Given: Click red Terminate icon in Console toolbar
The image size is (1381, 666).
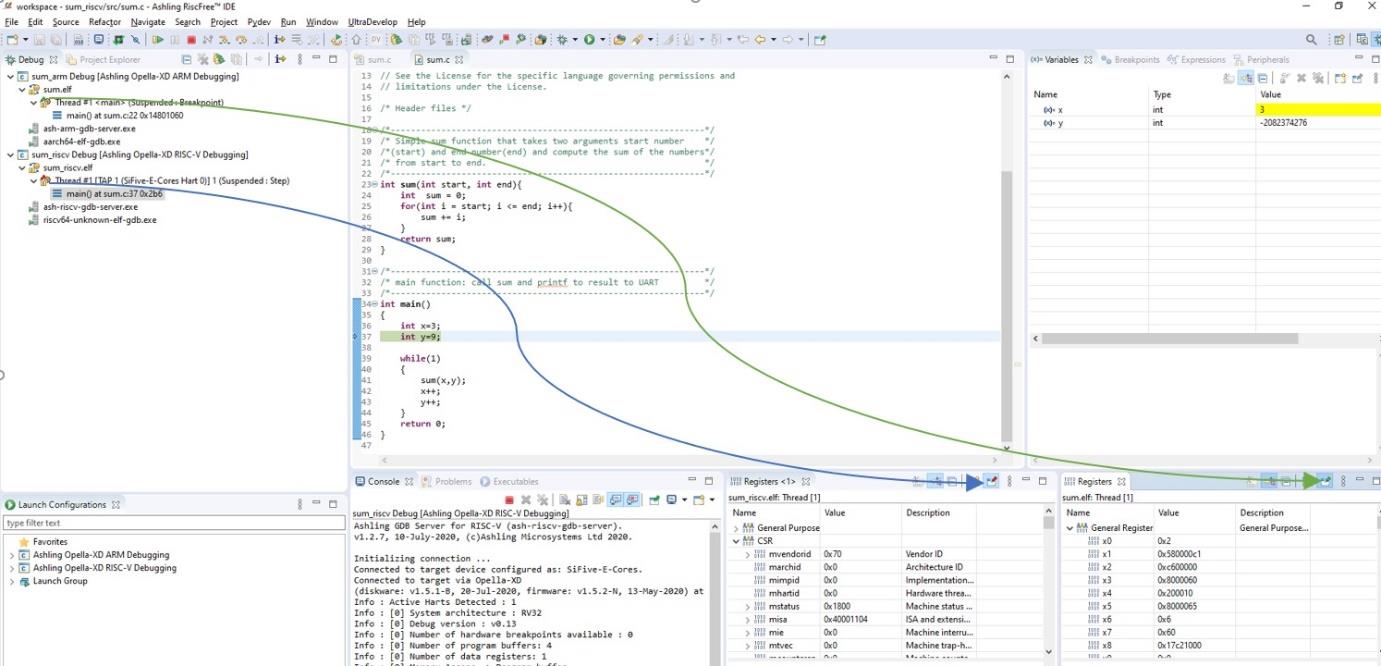Looking at the screenshot, I should point(509,500).
